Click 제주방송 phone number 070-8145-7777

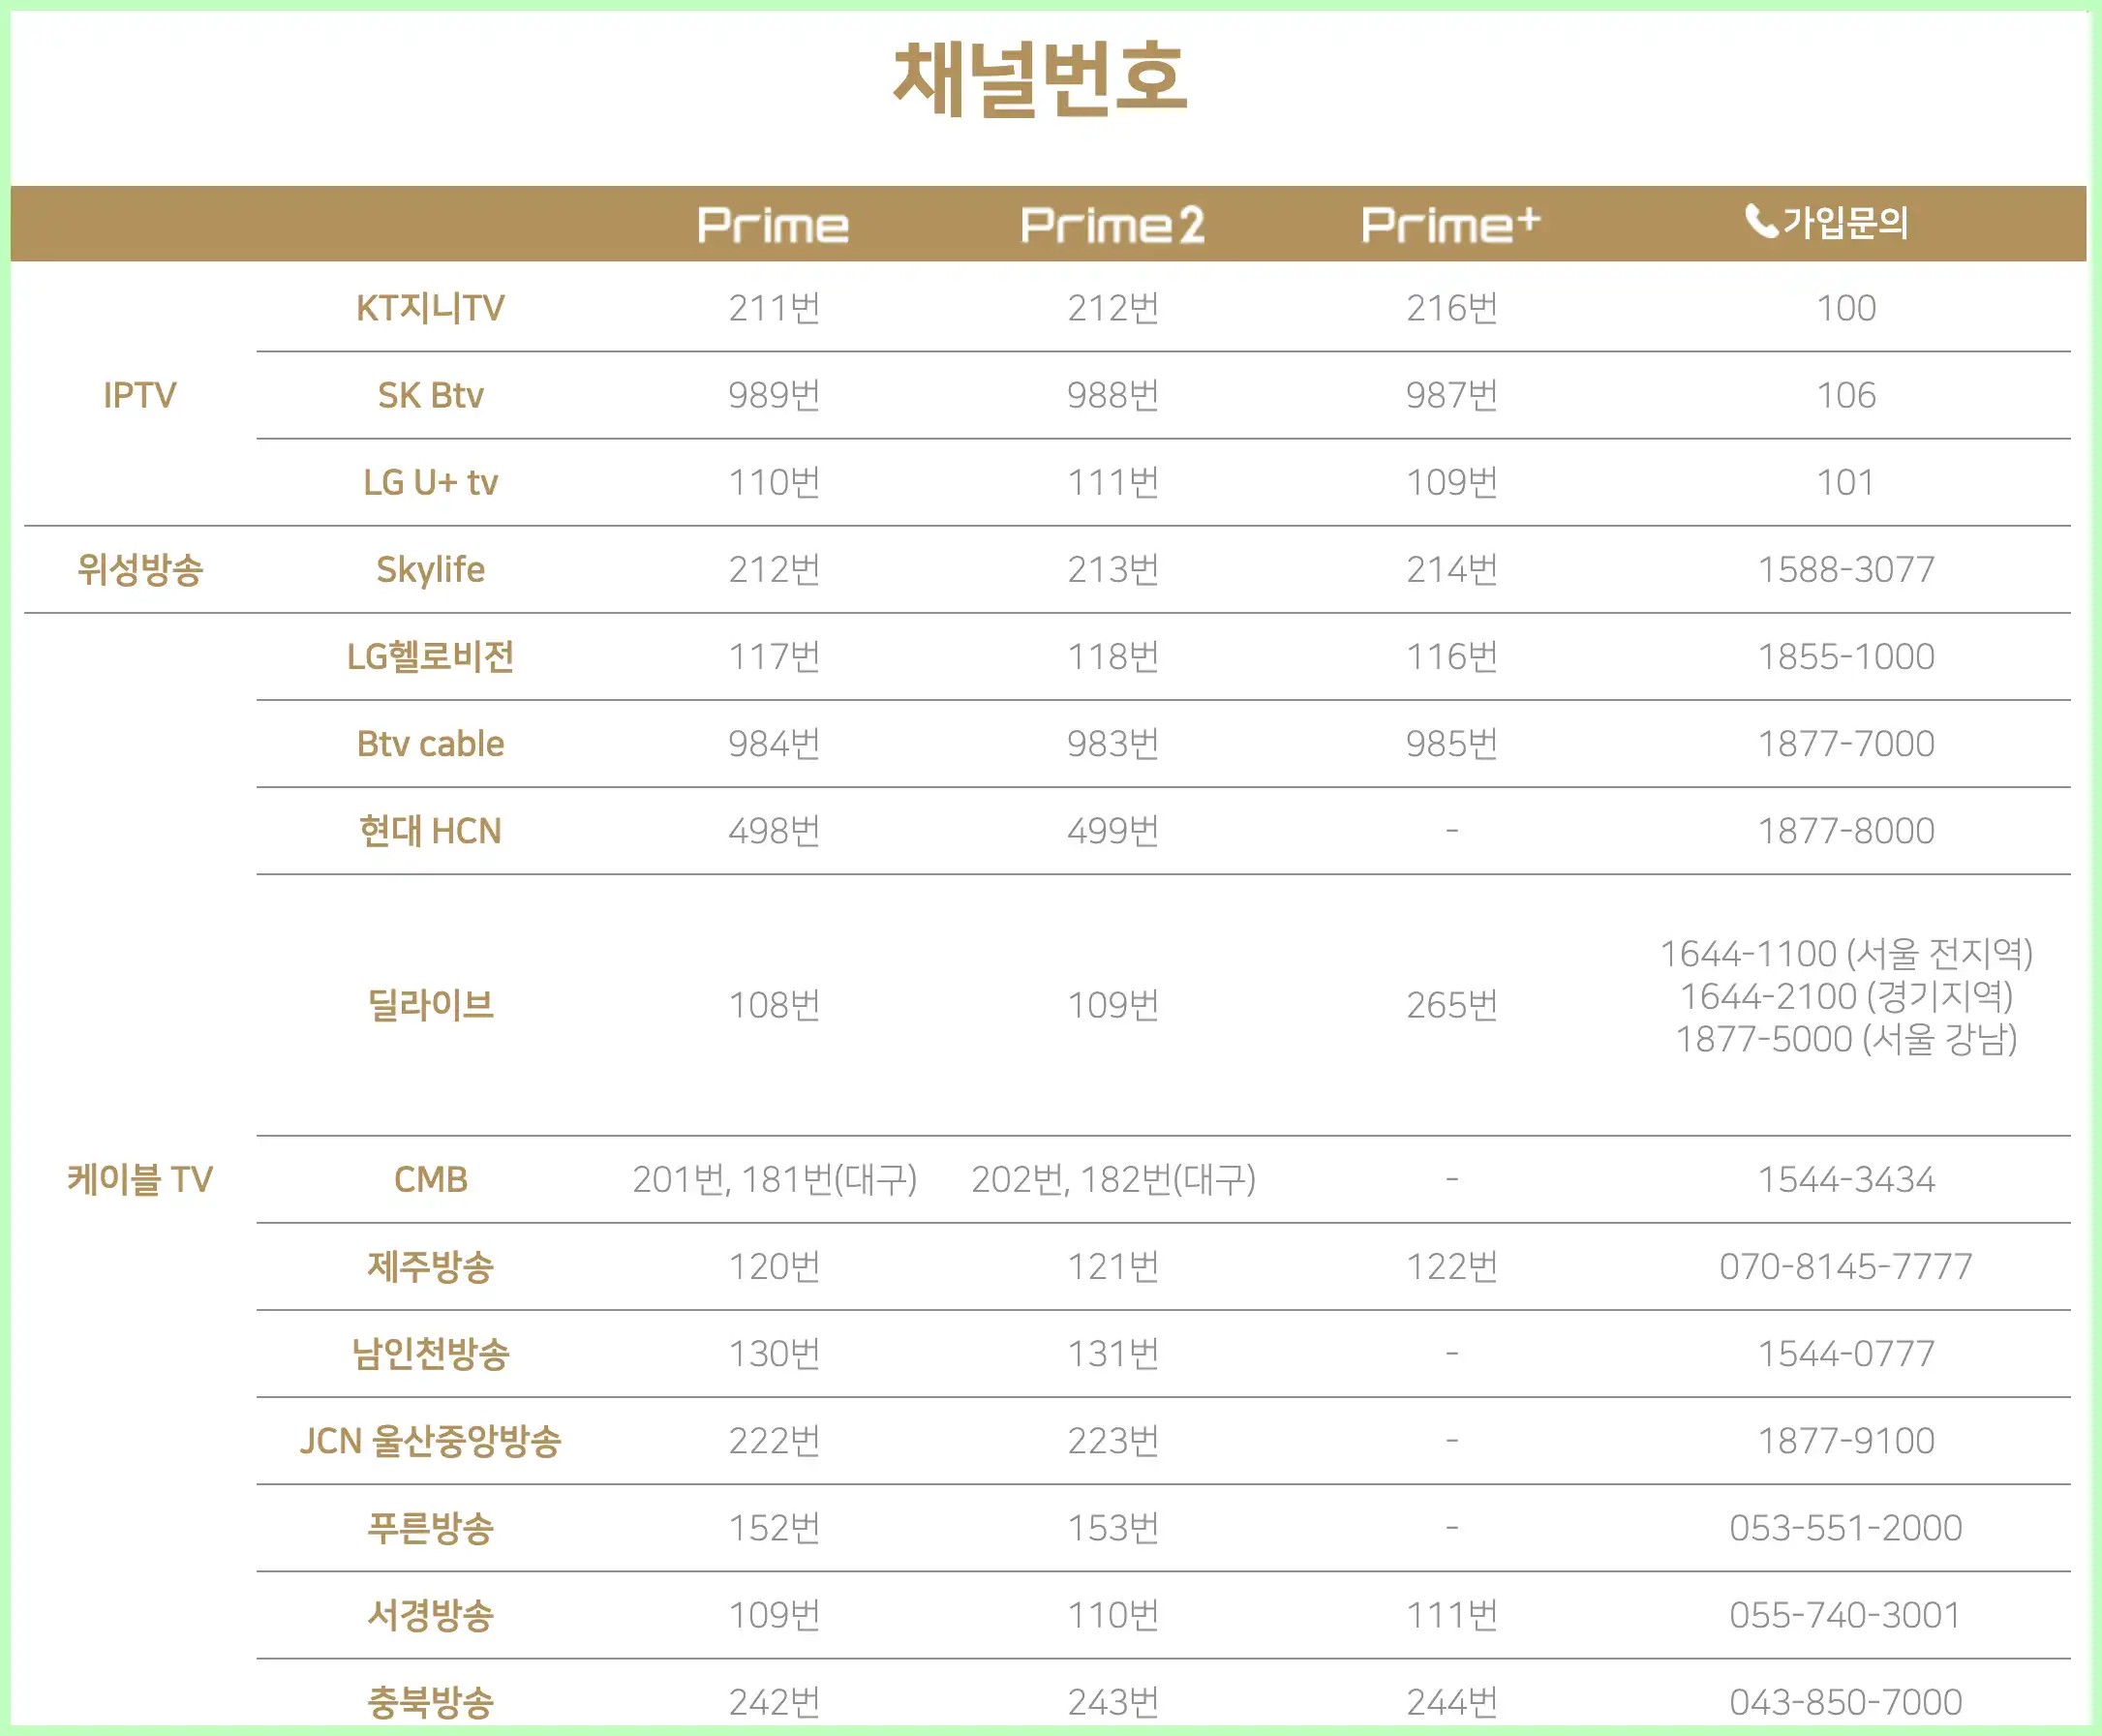coord(1846,1266)
